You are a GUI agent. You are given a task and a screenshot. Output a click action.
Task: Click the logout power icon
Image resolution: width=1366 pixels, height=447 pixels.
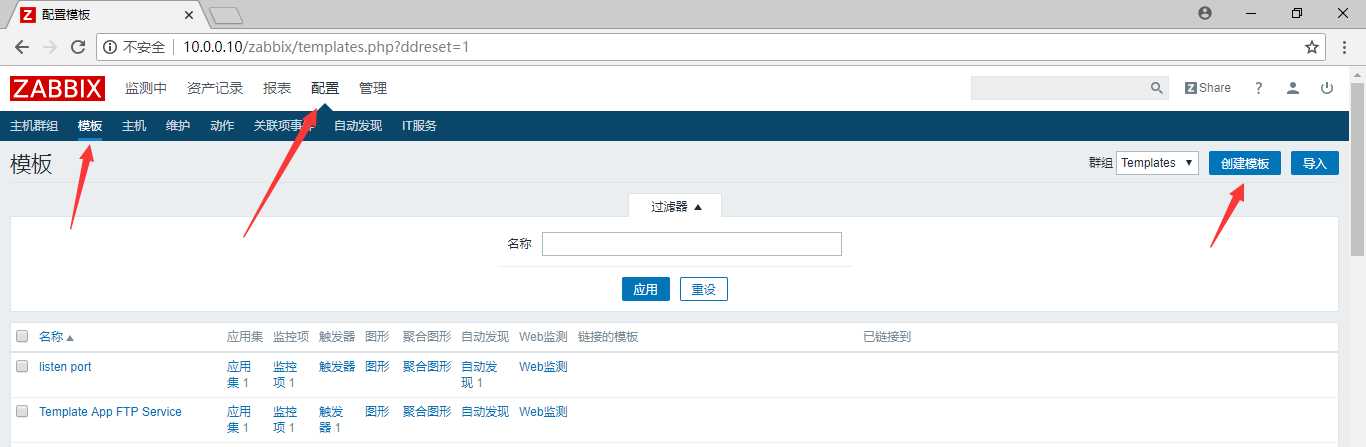pyautogui.click(x=1327, y=88)
